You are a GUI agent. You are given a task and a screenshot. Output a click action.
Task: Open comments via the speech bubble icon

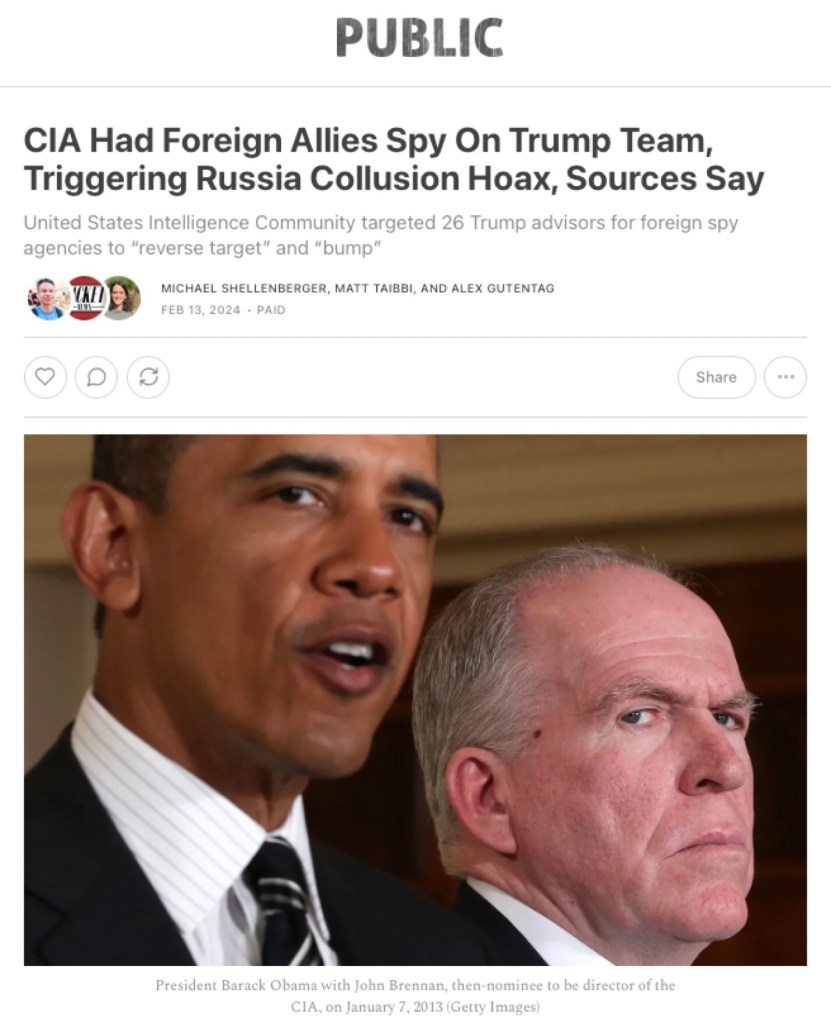point(97,377)
